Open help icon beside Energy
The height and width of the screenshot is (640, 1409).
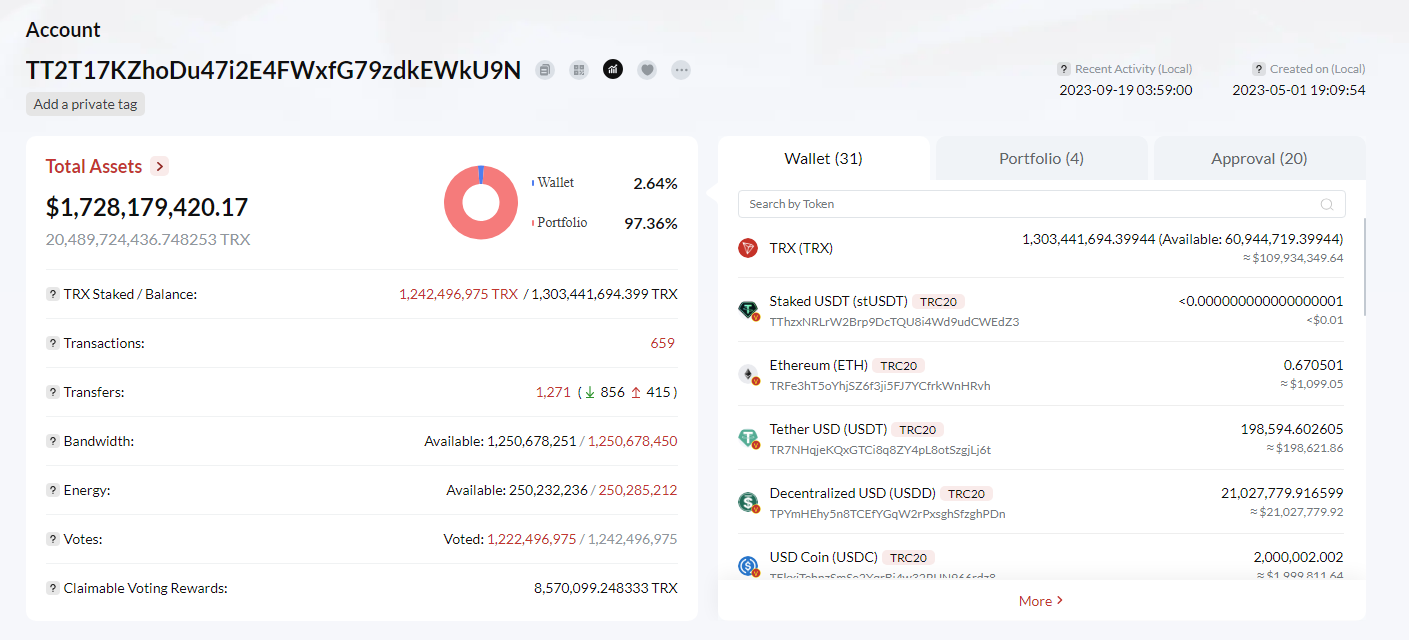tap(52, 490)
